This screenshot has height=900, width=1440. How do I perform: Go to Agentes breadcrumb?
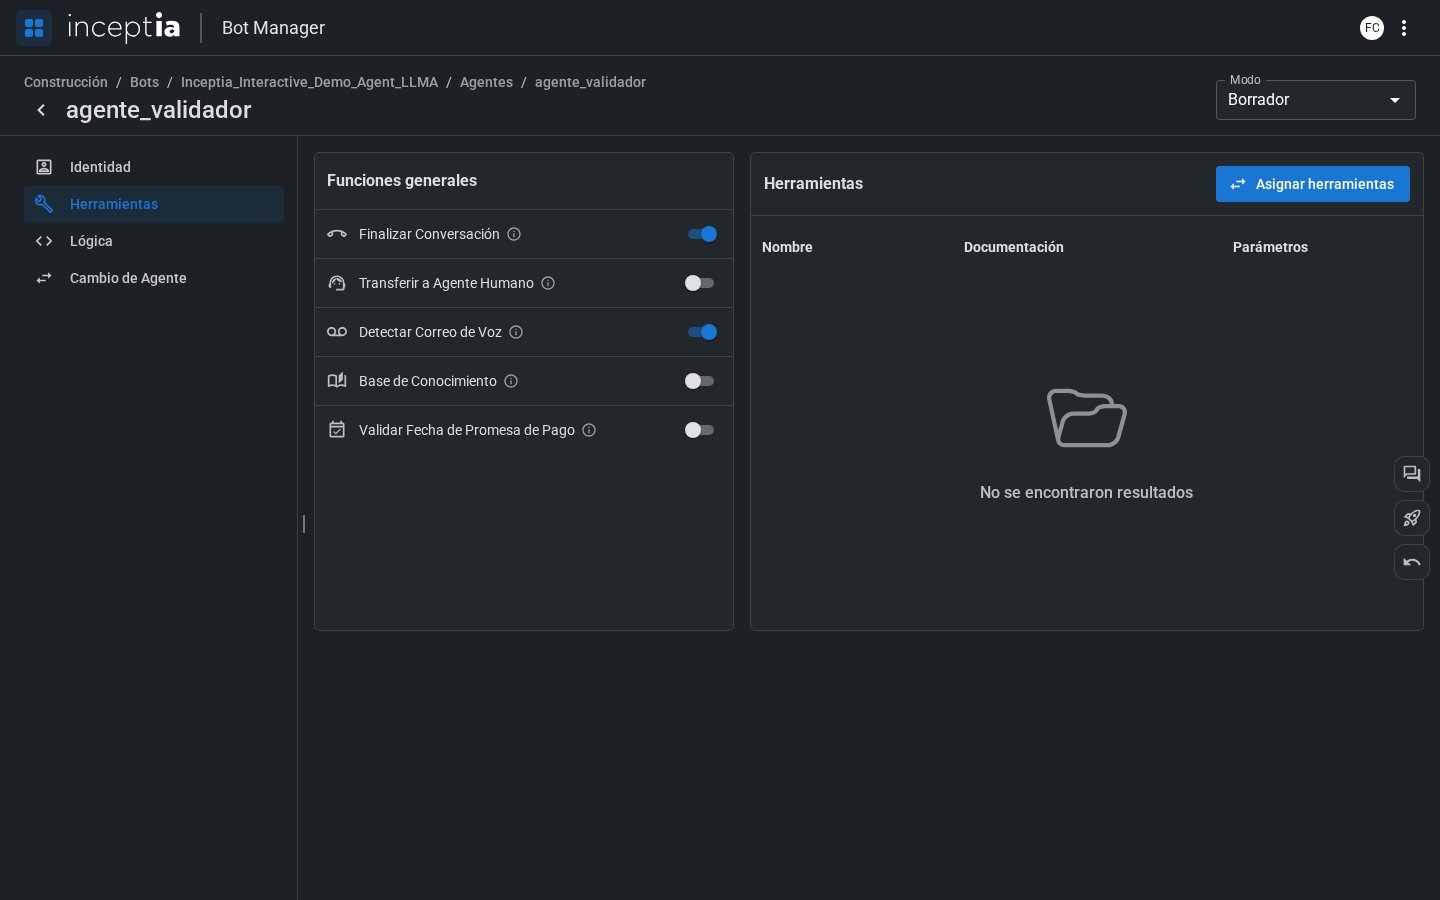(486, 82)
